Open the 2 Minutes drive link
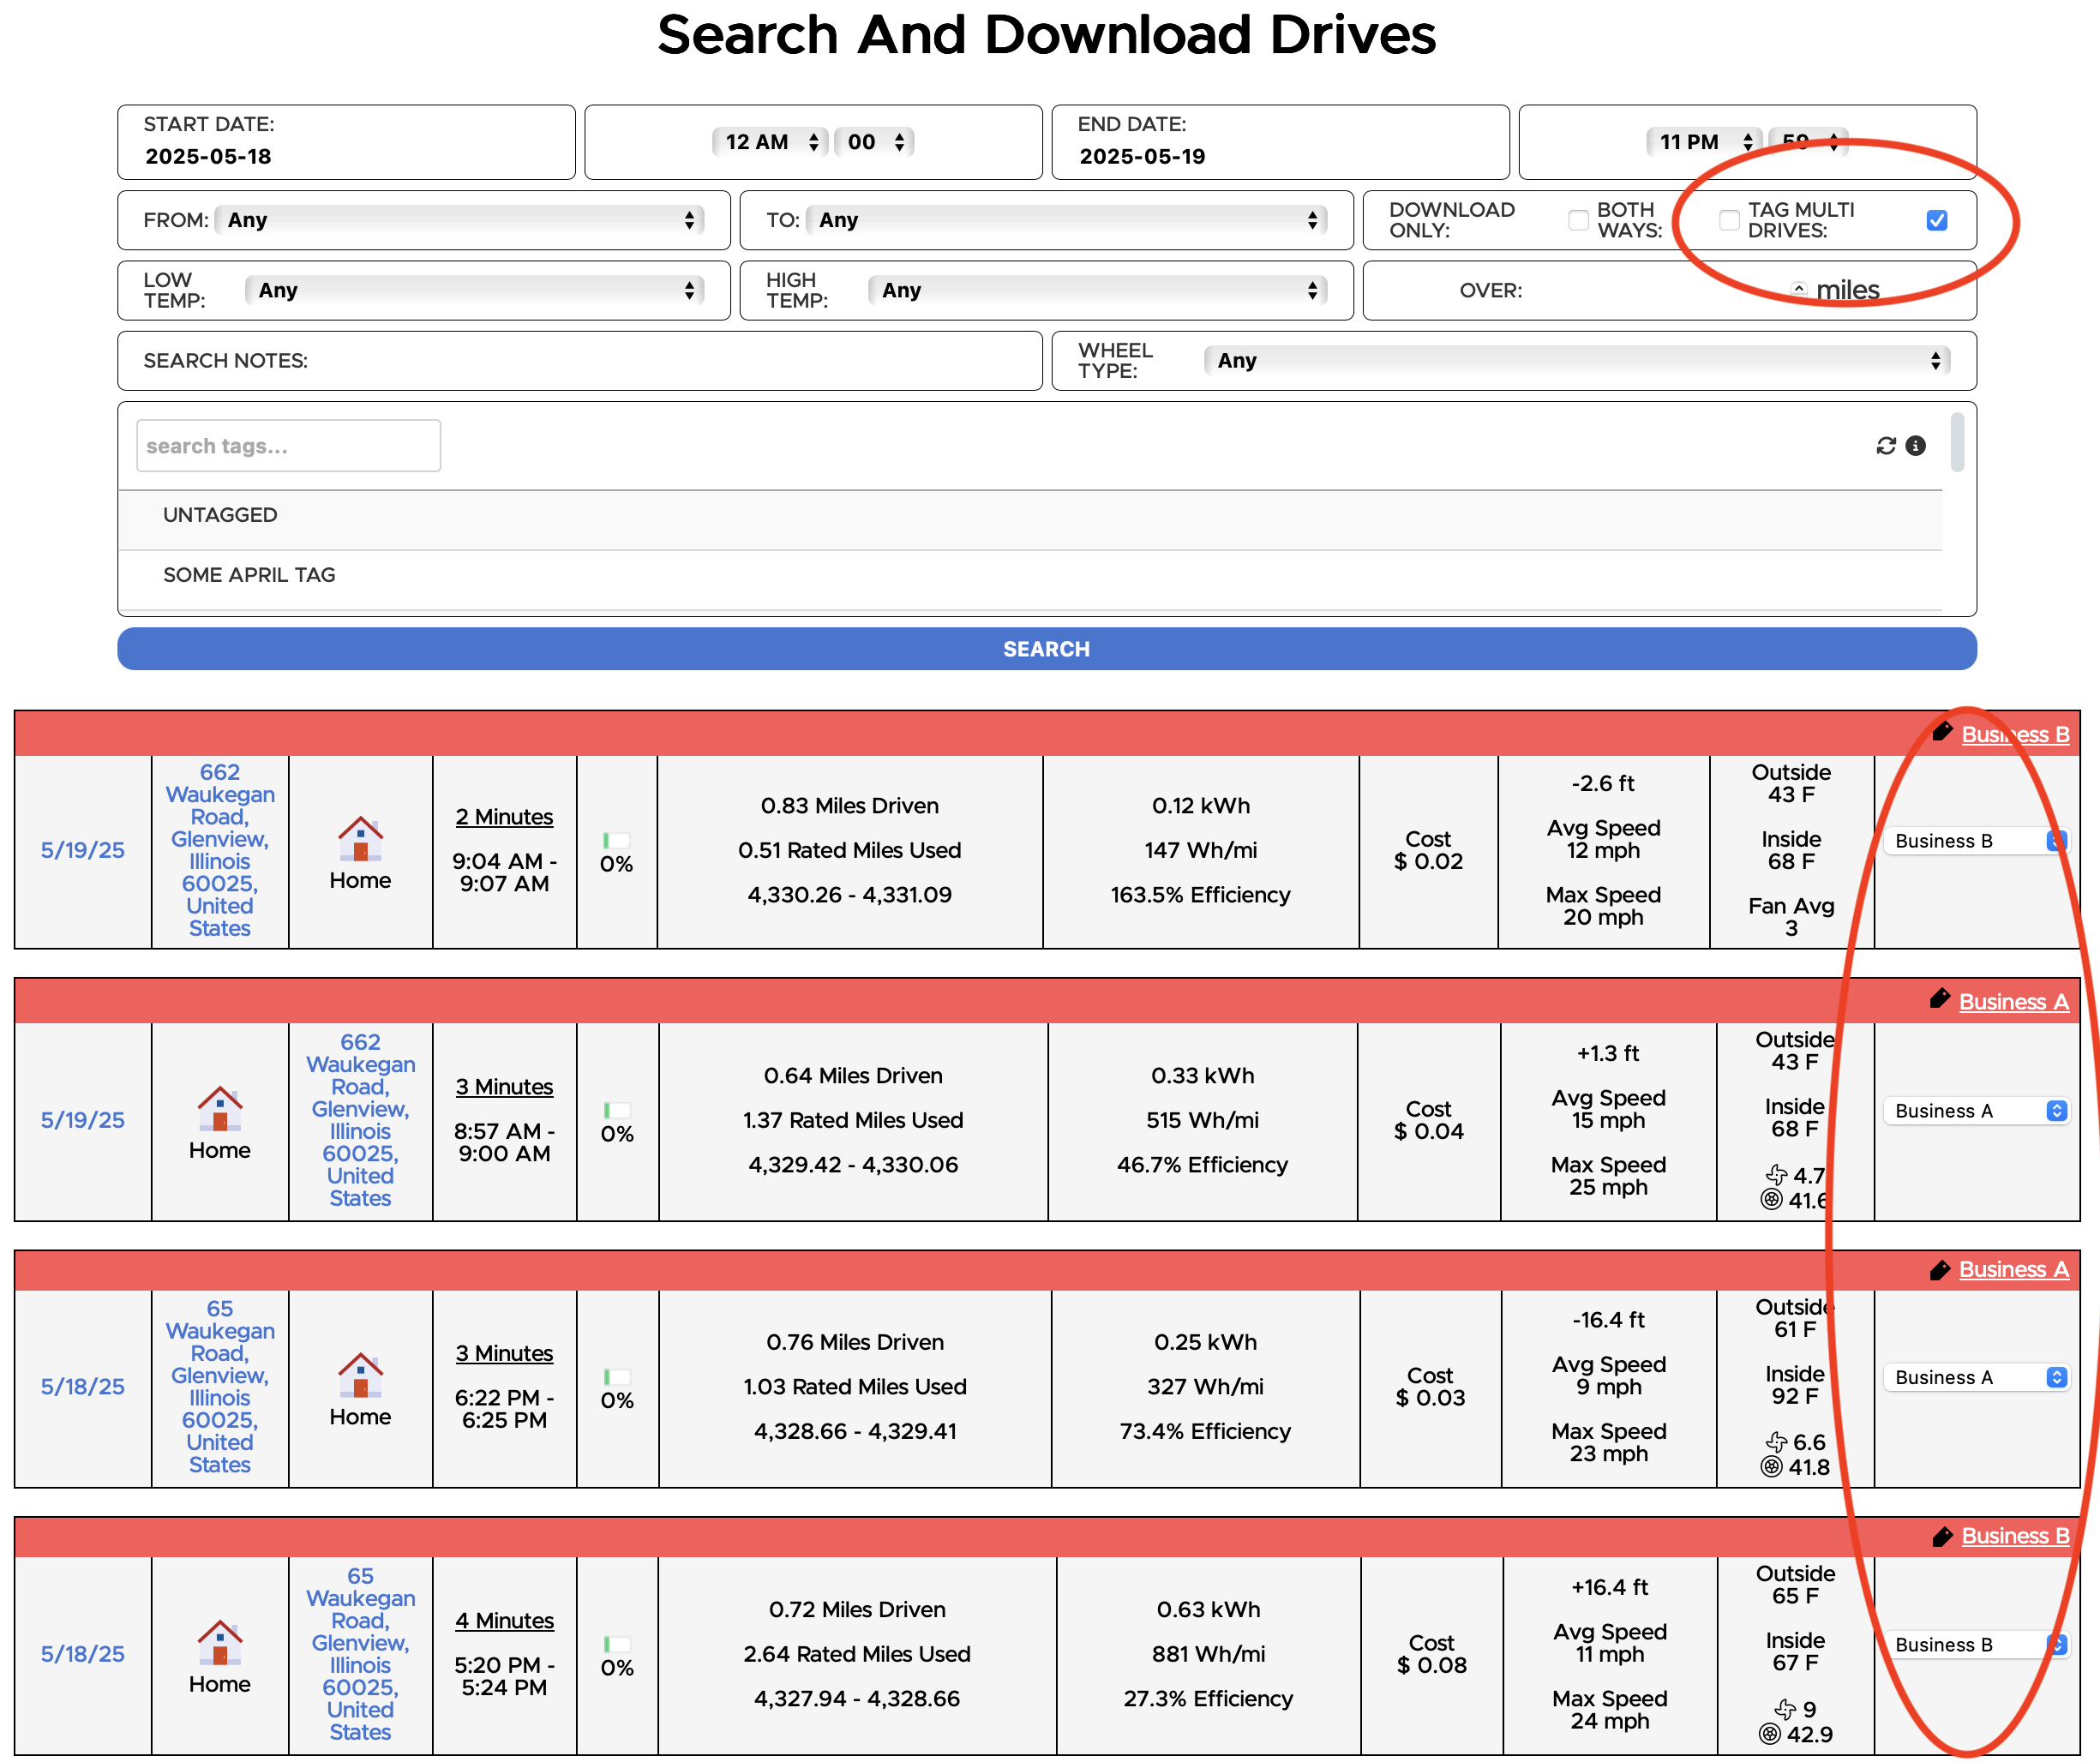This screenshot has width=2100, height=1762. click(504, 817)
